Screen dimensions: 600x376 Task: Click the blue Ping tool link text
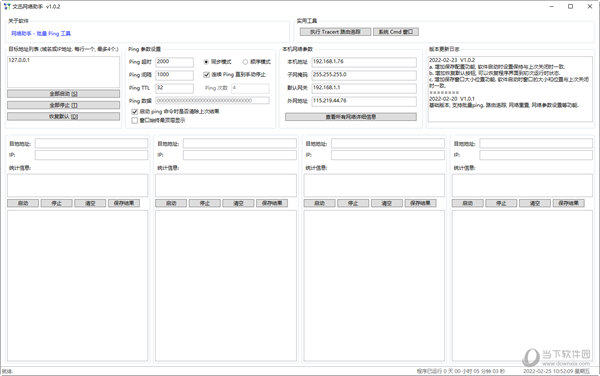tap(41, 34)
